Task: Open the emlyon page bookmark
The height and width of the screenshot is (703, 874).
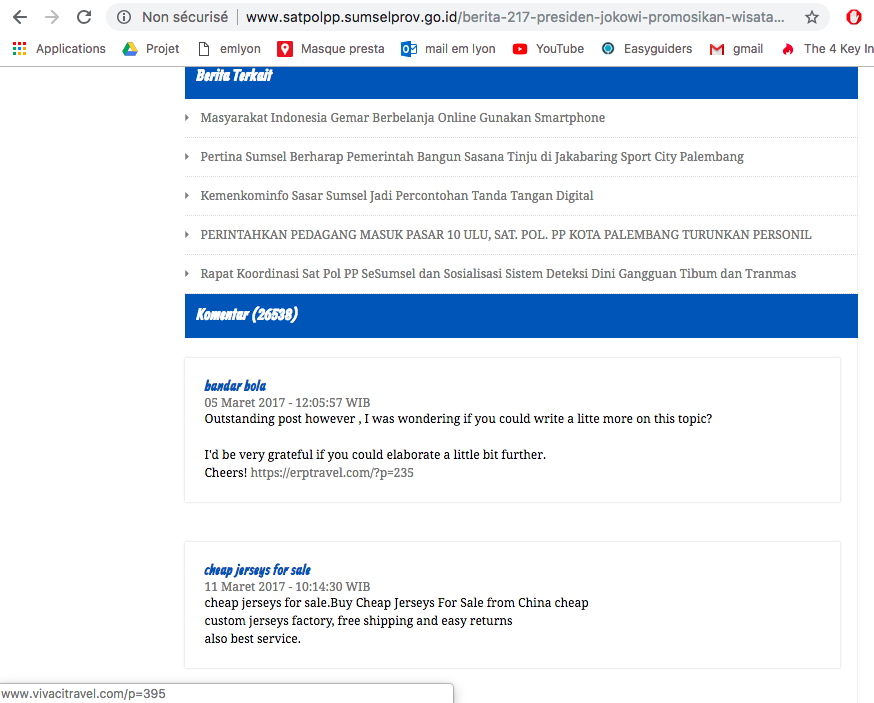Action: (230, 49)
